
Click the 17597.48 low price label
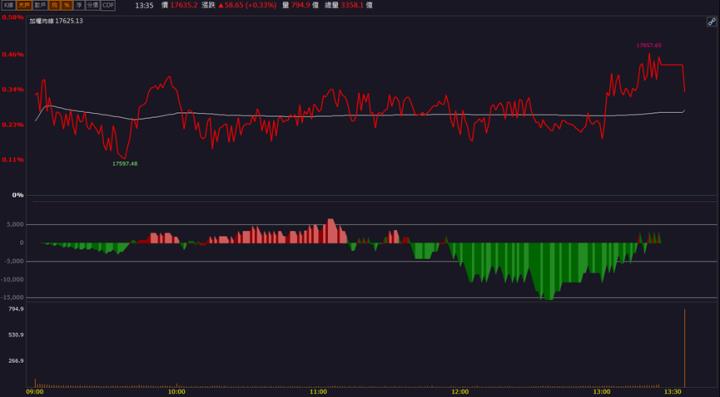point(125,164)
